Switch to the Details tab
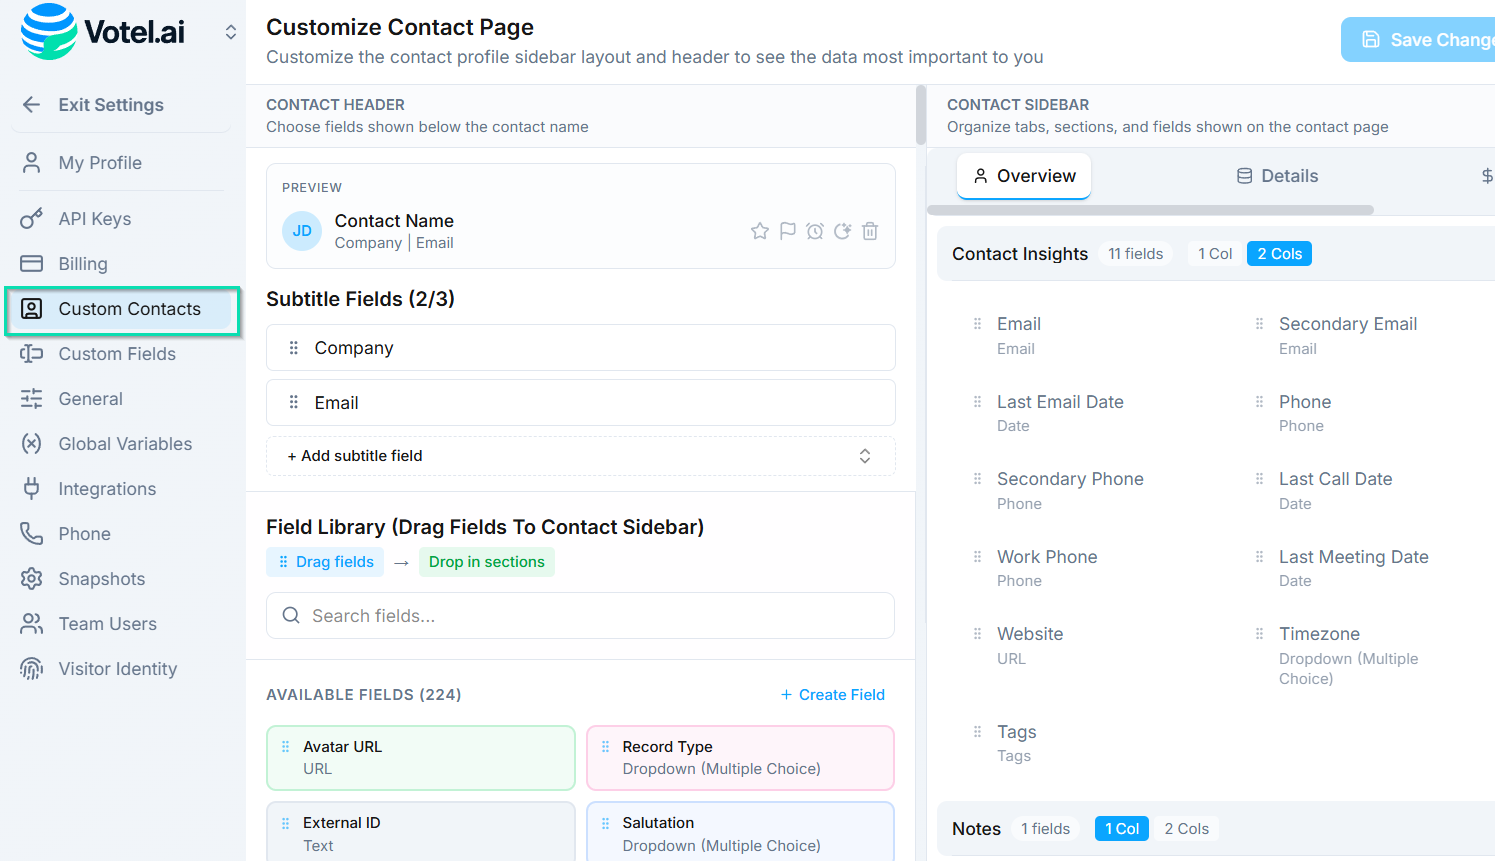1495x861 pixels. pyautogui.click(x=1277, y=176)
